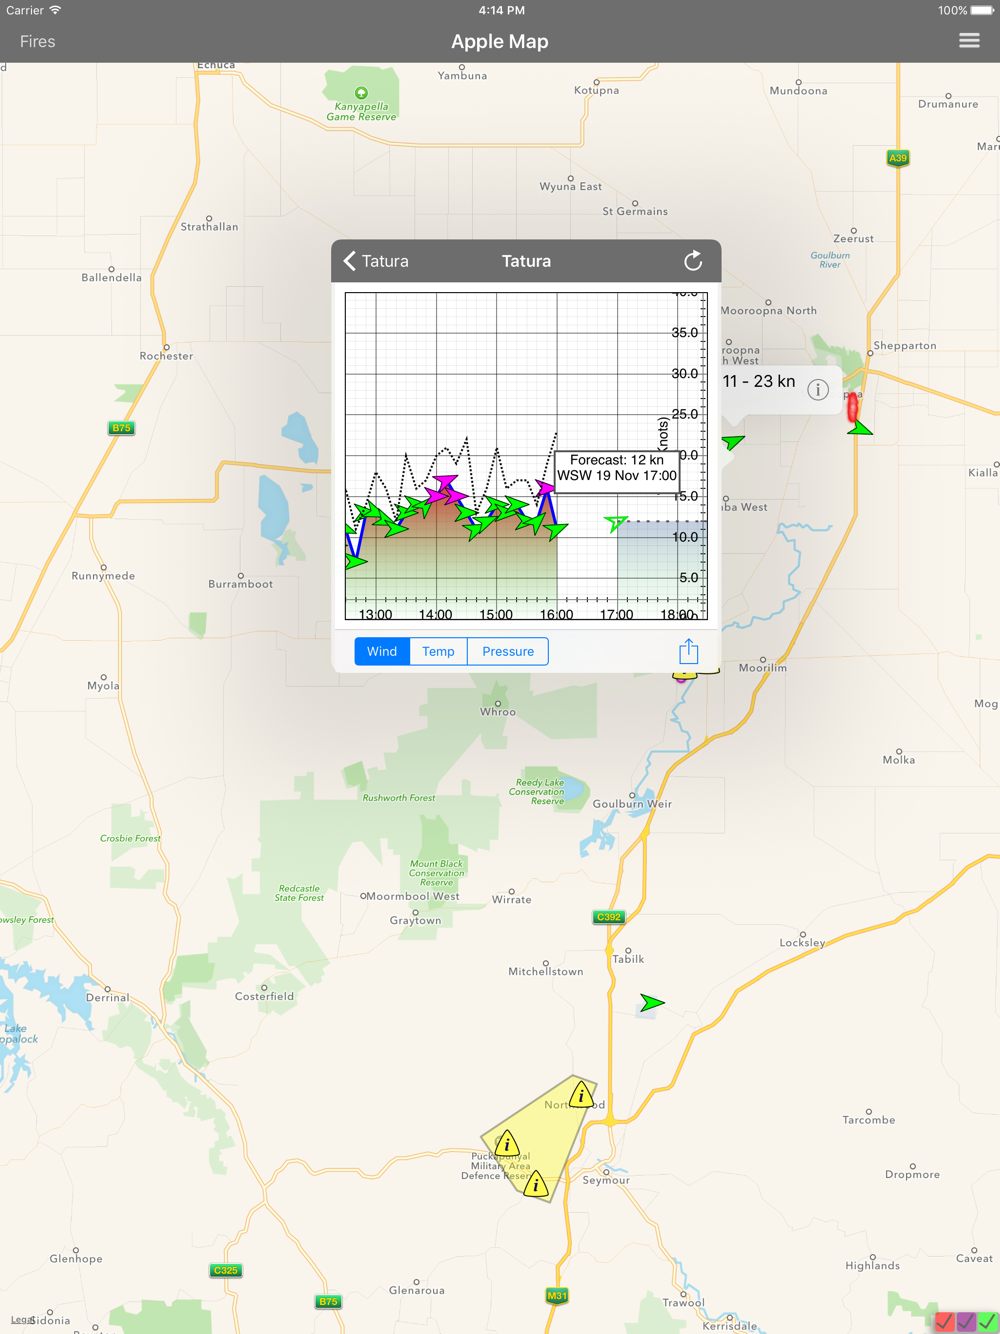1000x1334 pixels.
Task: Switch to the Temp graph tab
Action: click(438, 651)
